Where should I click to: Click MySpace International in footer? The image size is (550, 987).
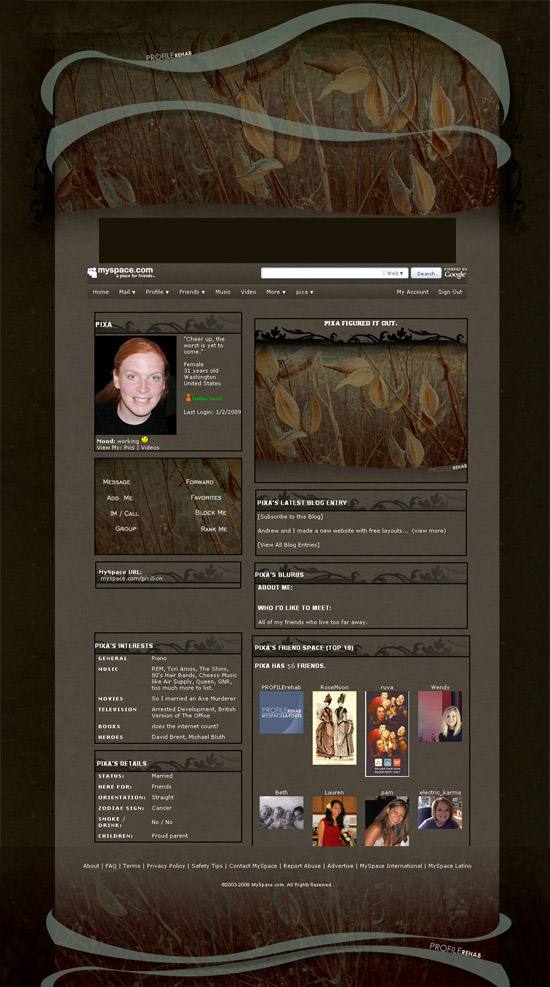pyautogui.click(x=391, y=866)
